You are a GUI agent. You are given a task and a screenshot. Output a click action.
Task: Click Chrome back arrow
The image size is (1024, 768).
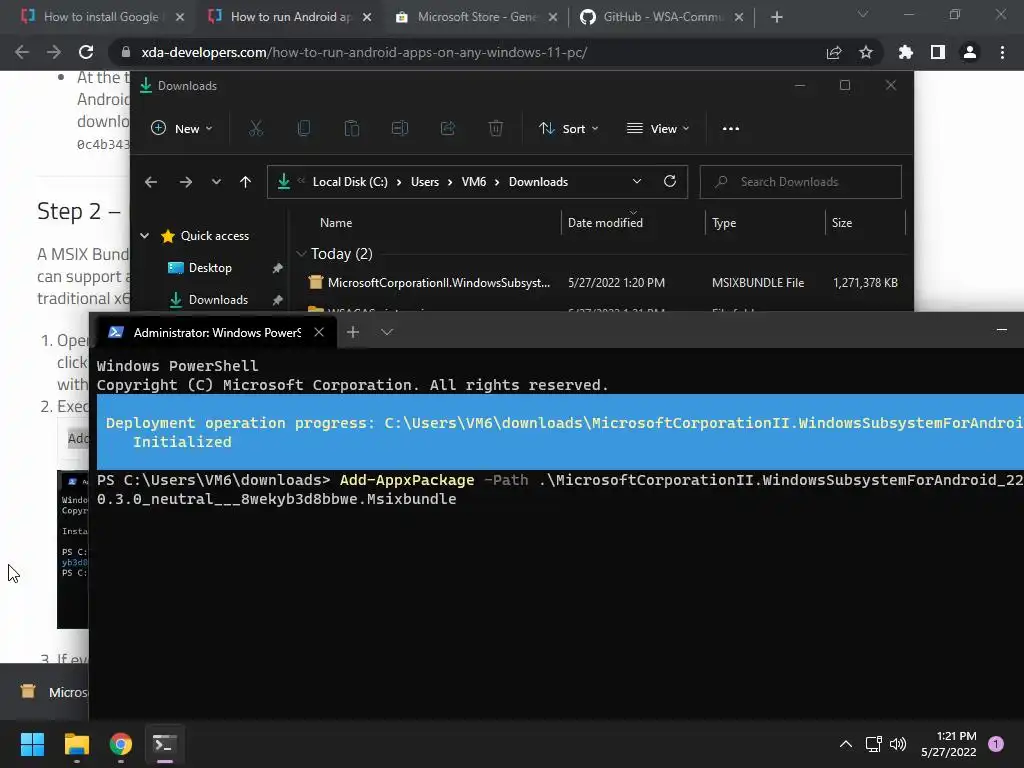click(x=22, y=52)
